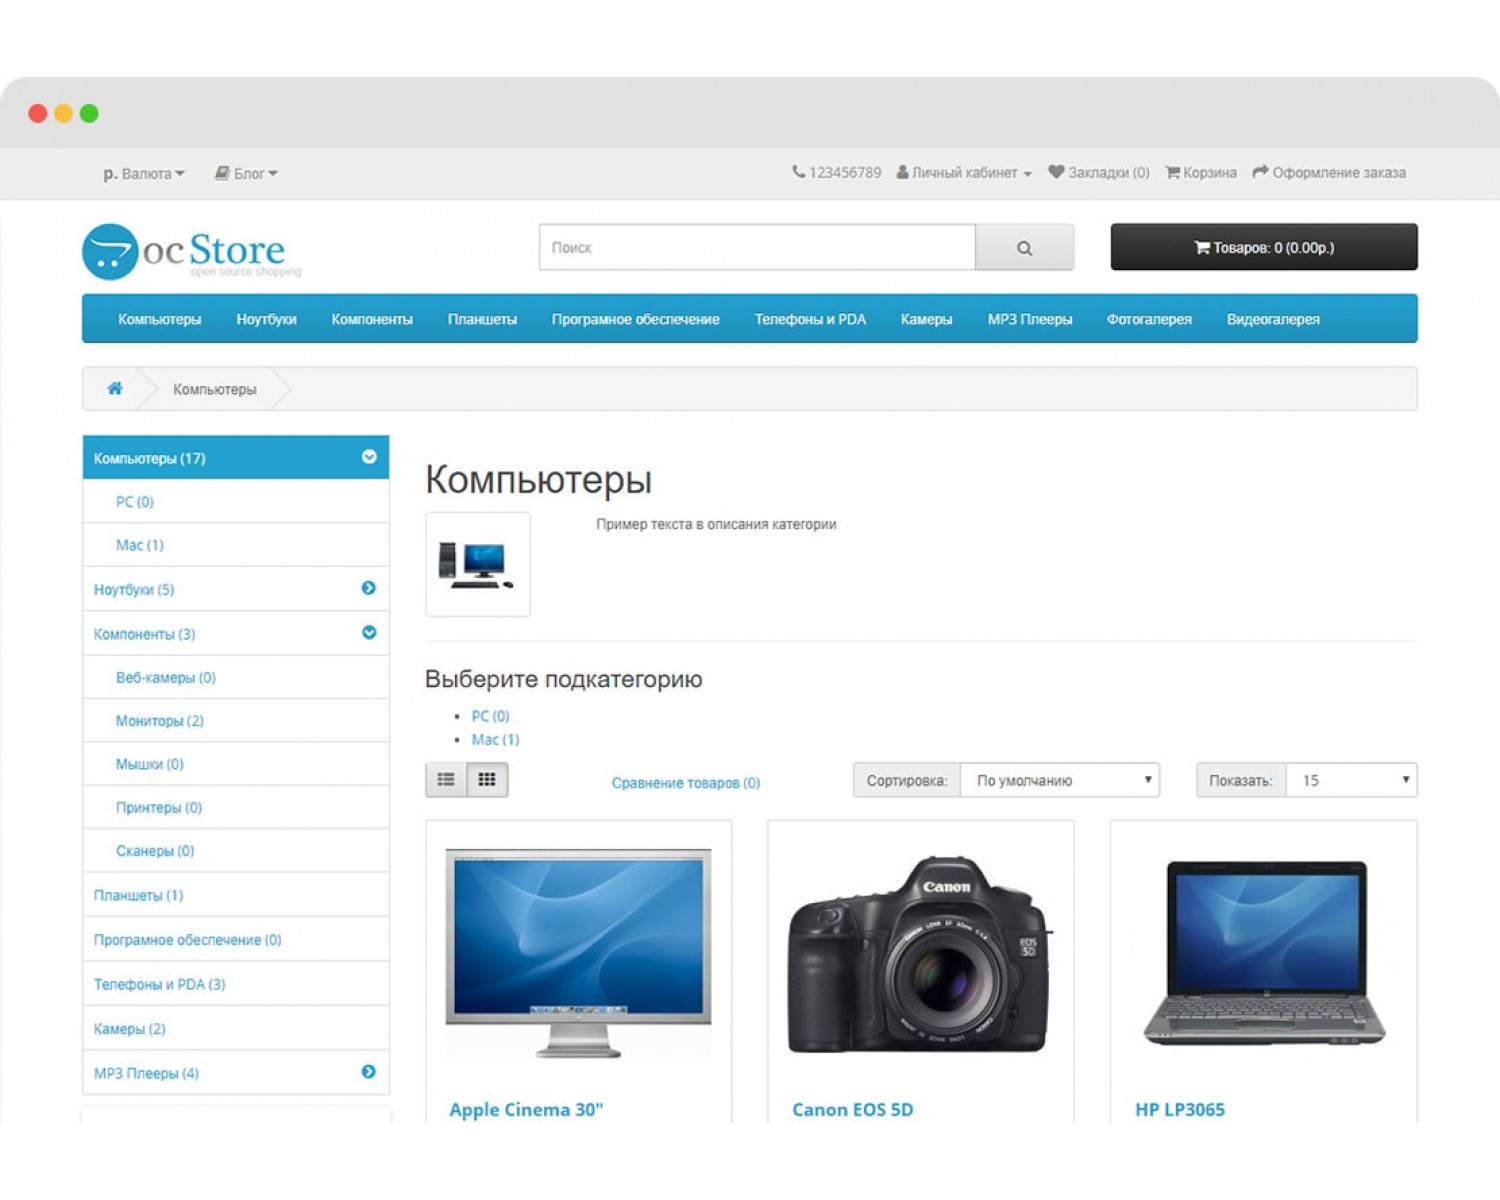Screen dimensions: 1500x1200
Task: Open the Сравнение товаров link
Action: tap(685, 782)
